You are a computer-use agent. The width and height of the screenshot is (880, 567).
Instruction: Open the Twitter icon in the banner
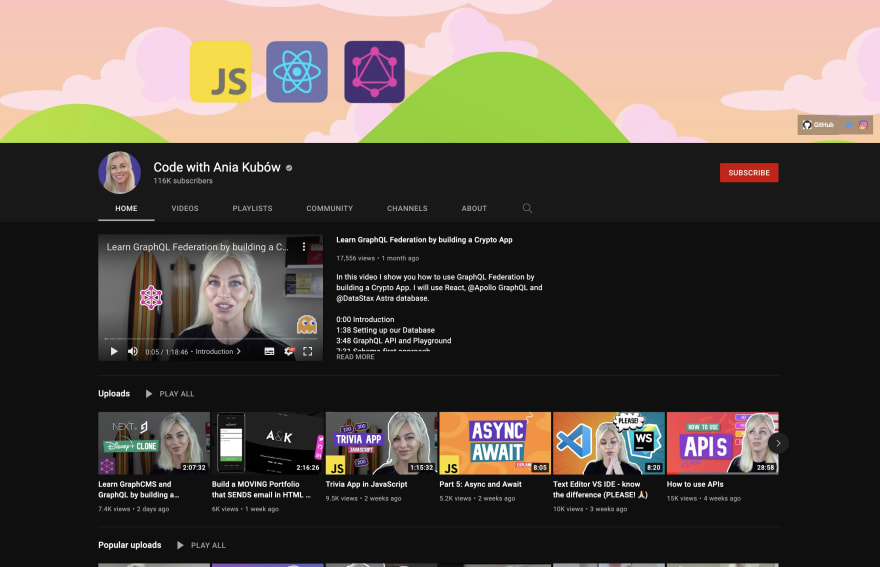pos(849,125)
